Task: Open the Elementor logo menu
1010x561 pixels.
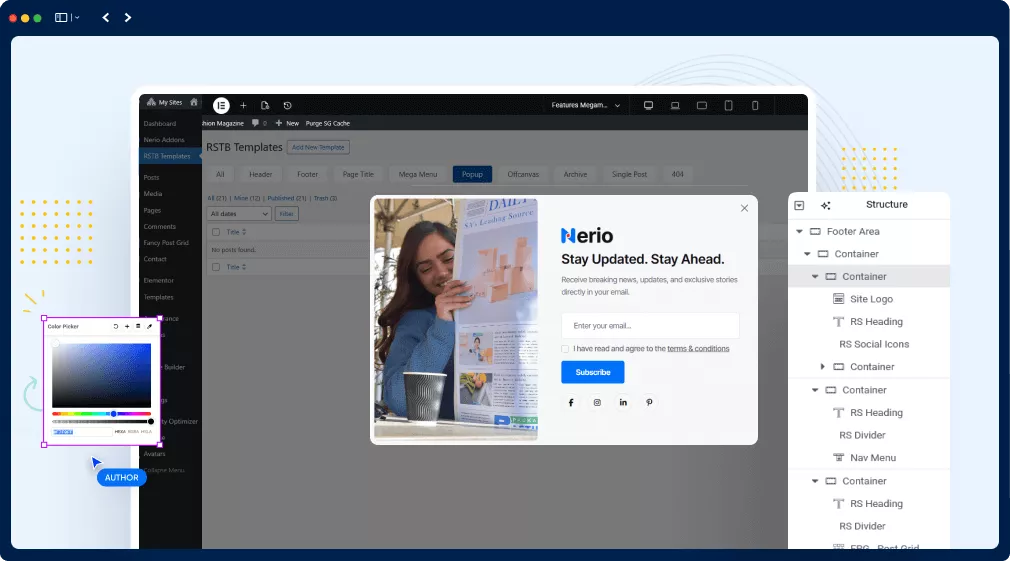Action: pyautogui.click(x=221, y=106)
